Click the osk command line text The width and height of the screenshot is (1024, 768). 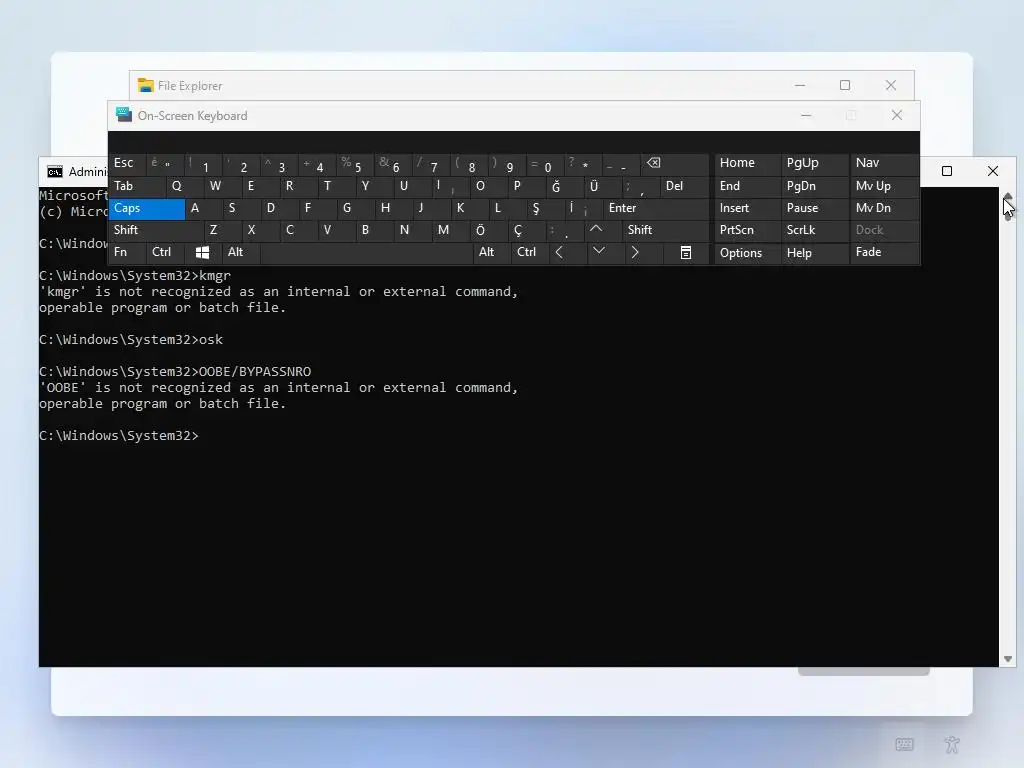[211, 340]
